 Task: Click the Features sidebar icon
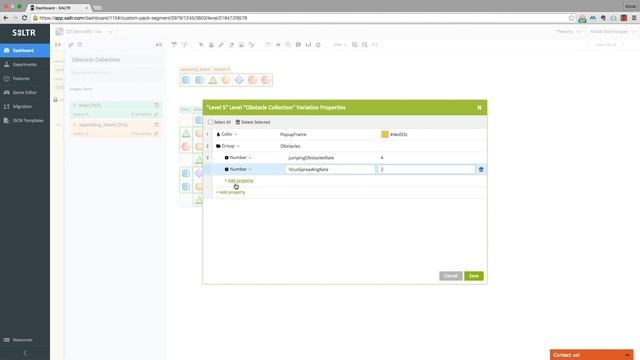coord(7,78)
